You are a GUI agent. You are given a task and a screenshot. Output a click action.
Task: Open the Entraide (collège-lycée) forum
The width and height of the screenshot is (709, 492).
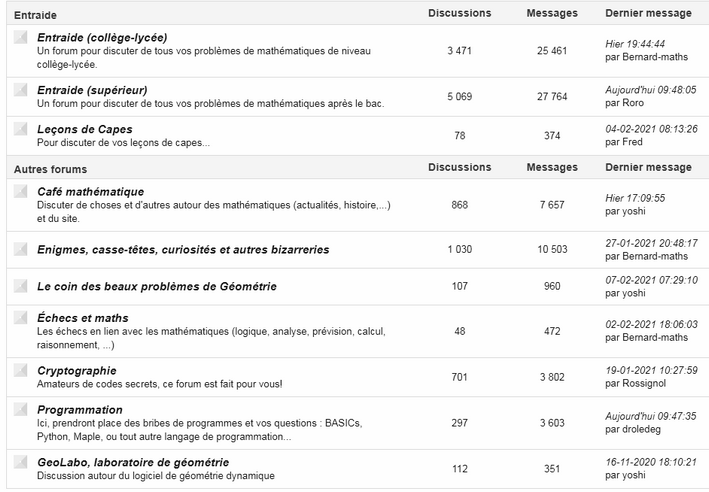[102, 38]
